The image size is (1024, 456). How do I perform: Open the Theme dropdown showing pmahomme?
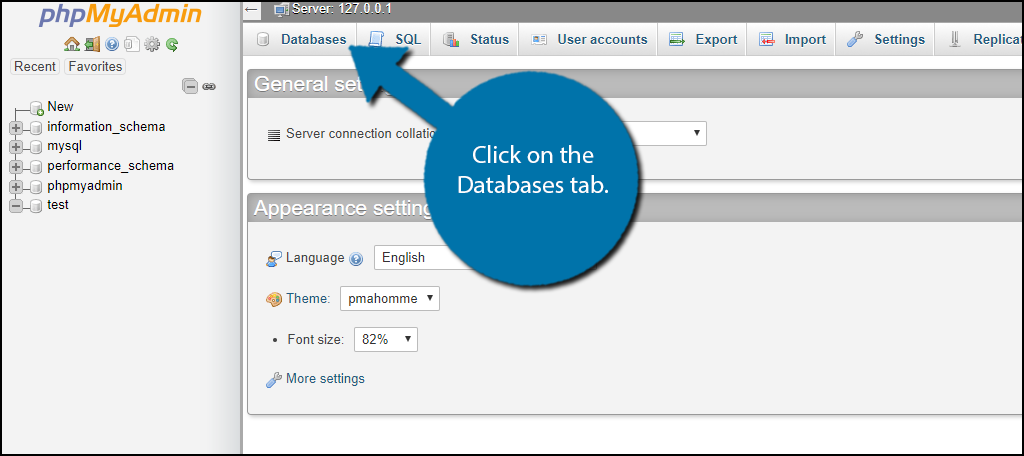click(x=390, y=299)
